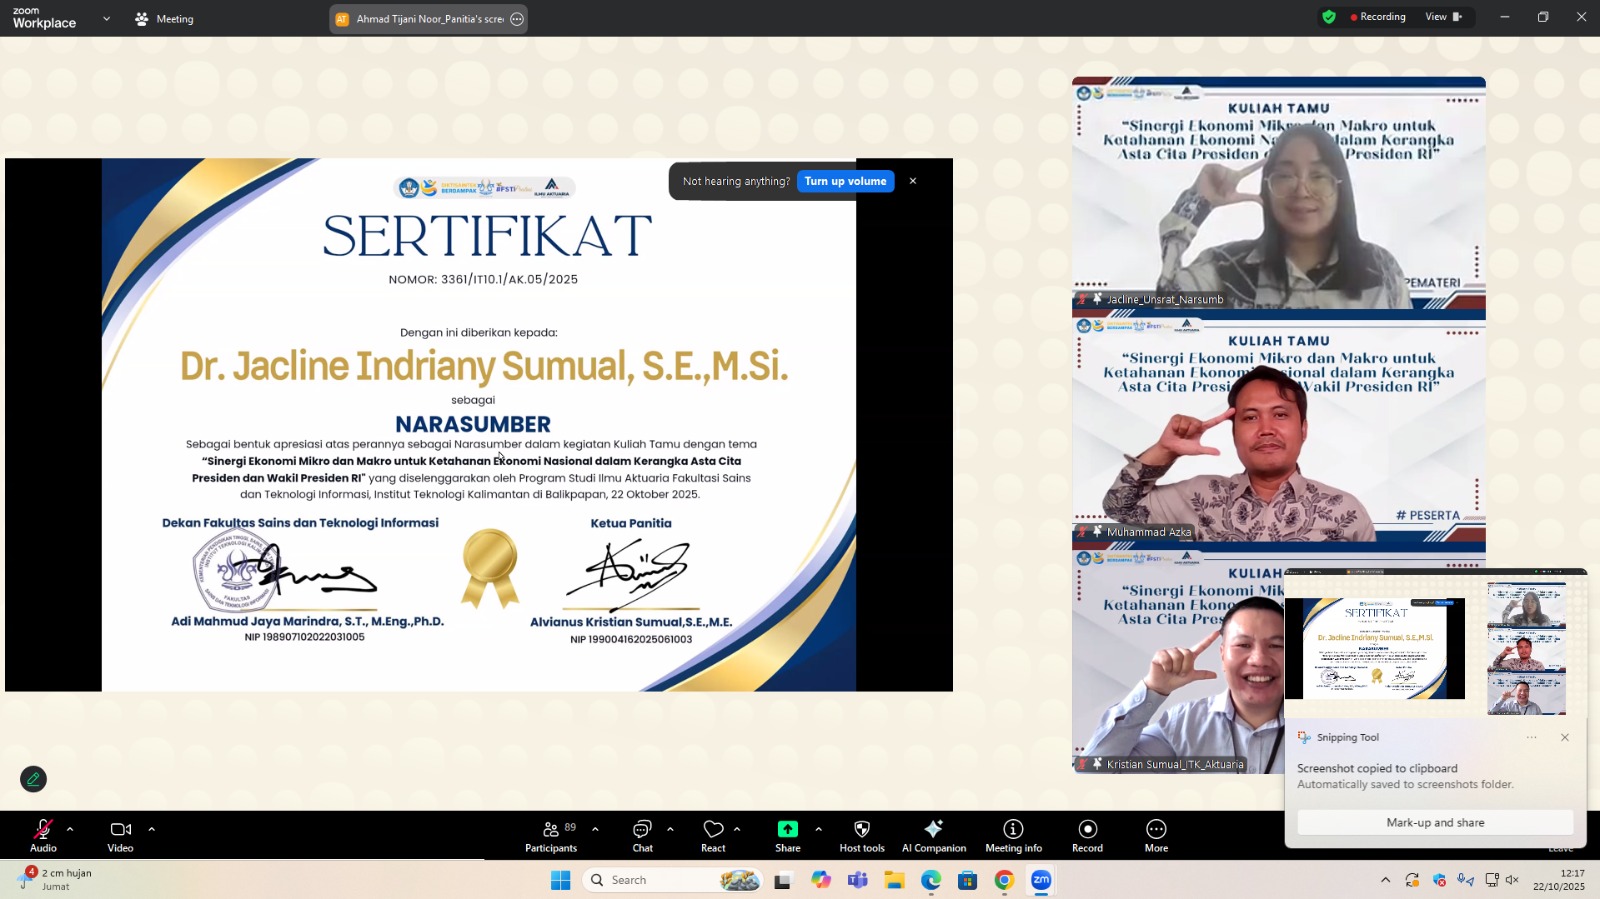Show Meeting info

click(x=1013, y=835)
